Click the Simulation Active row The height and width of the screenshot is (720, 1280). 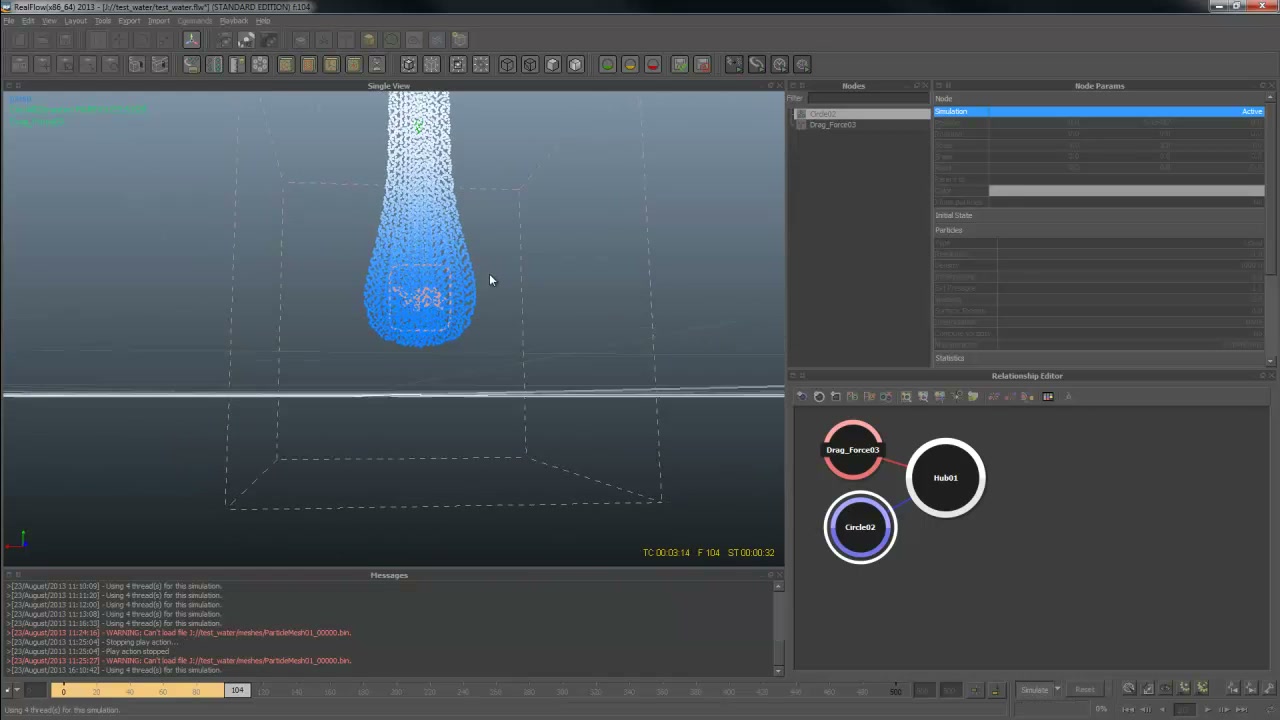click(1099, 112)
